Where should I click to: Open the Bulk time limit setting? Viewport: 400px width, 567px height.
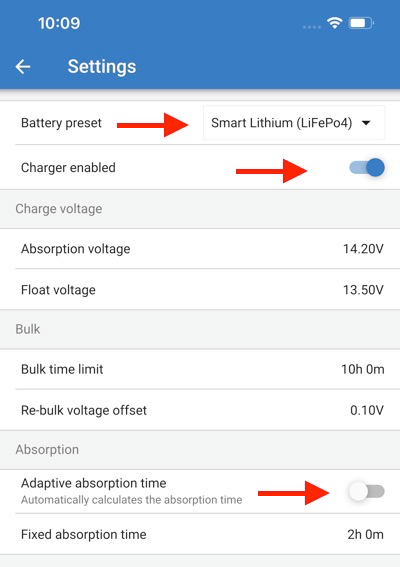[200, 369]
